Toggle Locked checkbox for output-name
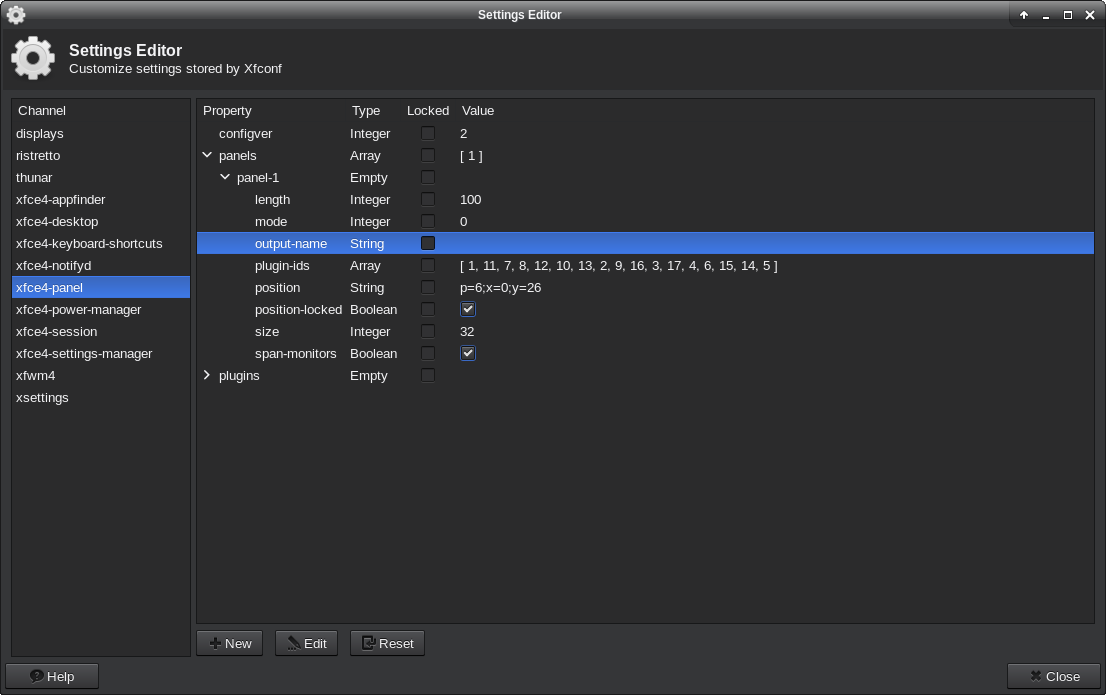1106x695 pixels. (x=428, y=243)
